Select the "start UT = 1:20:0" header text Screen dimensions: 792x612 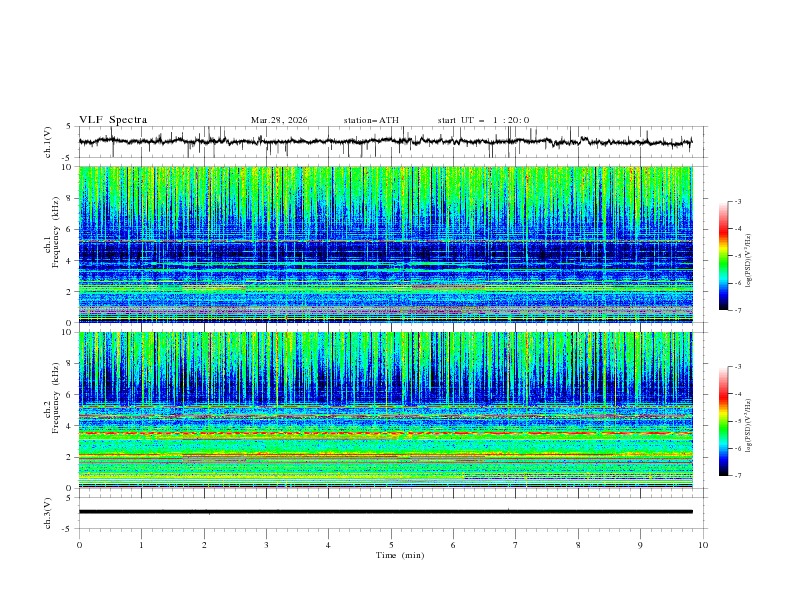483,120
